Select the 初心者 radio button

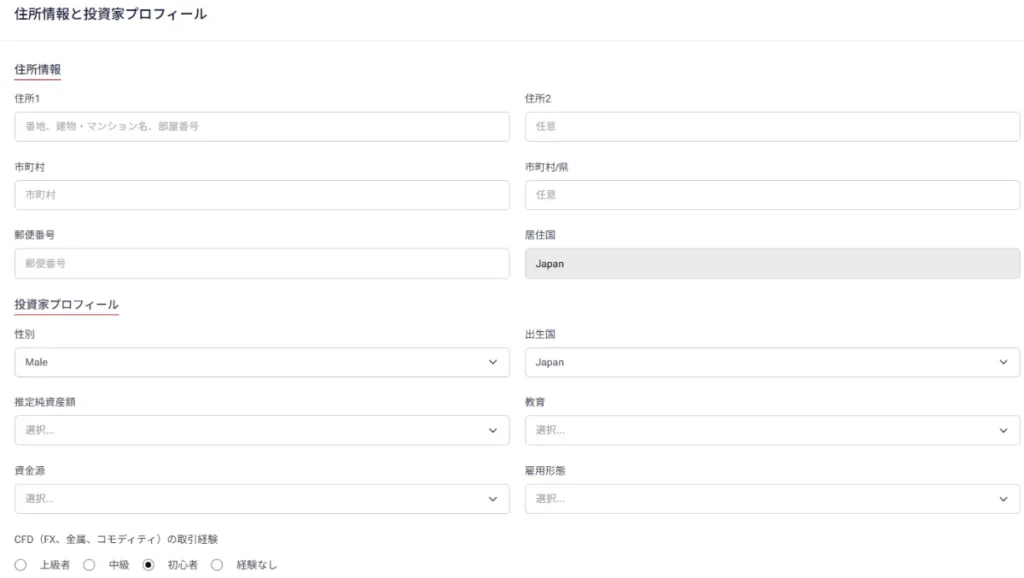(x=148, y=564)
